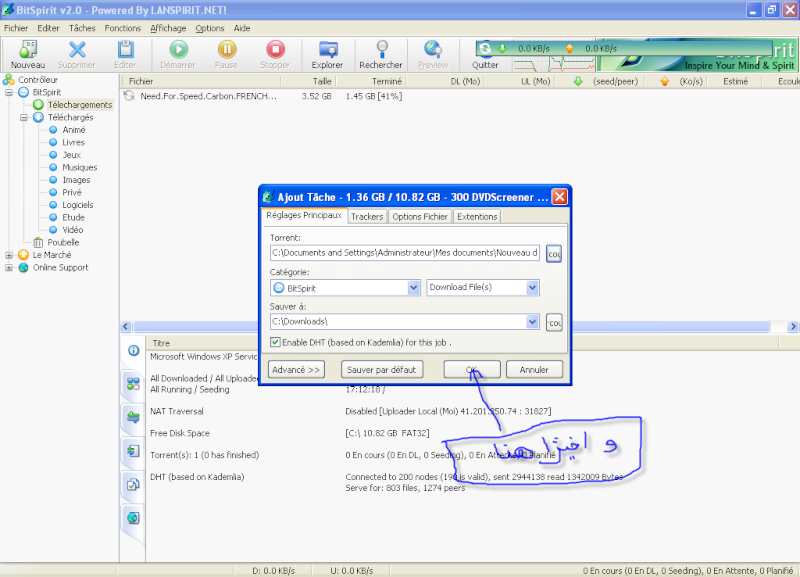Click the Rechercher search icon
Viewport: 800px width, 577px height.
point(382,50)
